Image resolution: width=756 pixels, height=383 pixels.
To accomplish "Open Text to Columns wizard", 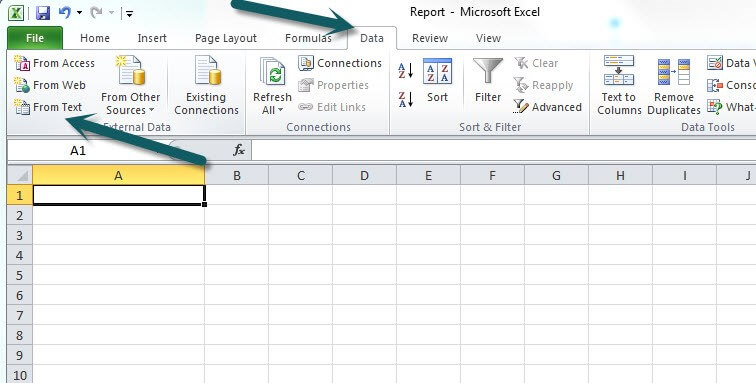I will (619, 85).
